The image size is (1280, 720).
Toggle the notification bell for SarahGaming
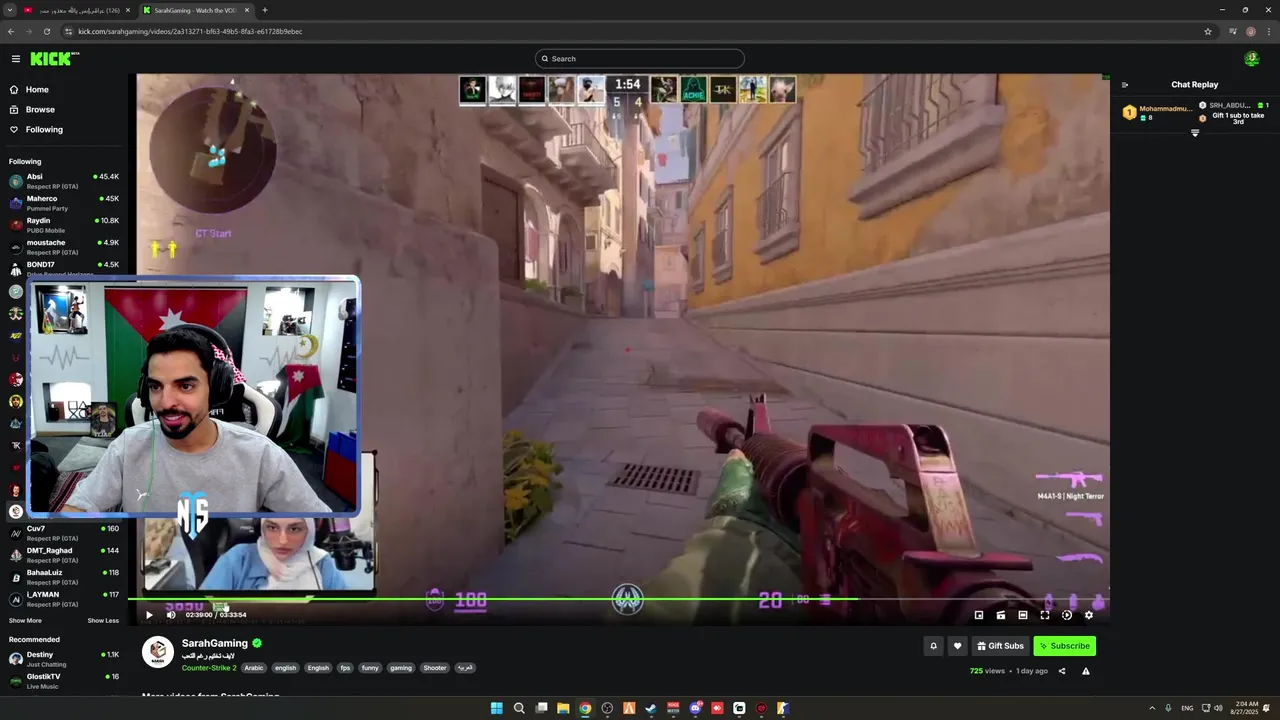click(x=934, y=646)
